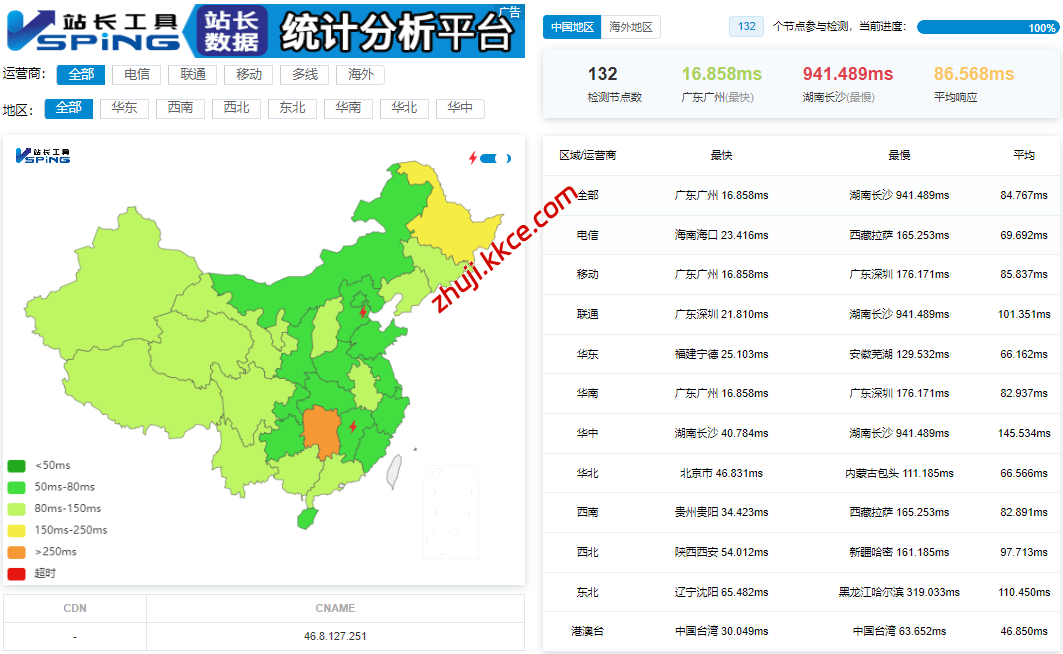Switch to 中国地区 tab
This screenshot has width=1063, height=654.
(x=573, y=27)
